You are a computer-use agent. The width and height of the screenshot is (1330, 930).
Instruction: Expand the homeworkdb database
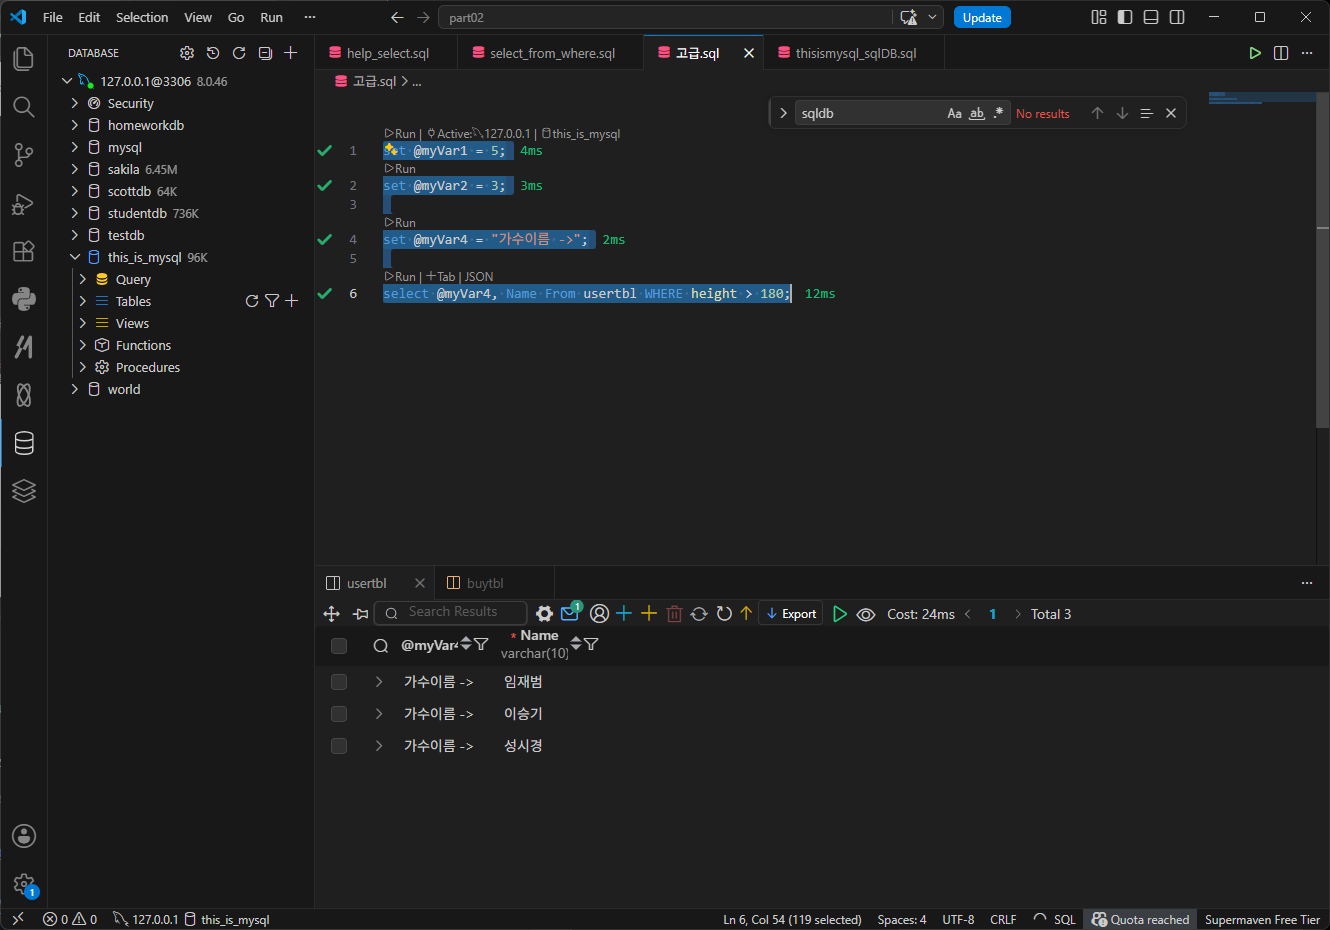point(75,125)
